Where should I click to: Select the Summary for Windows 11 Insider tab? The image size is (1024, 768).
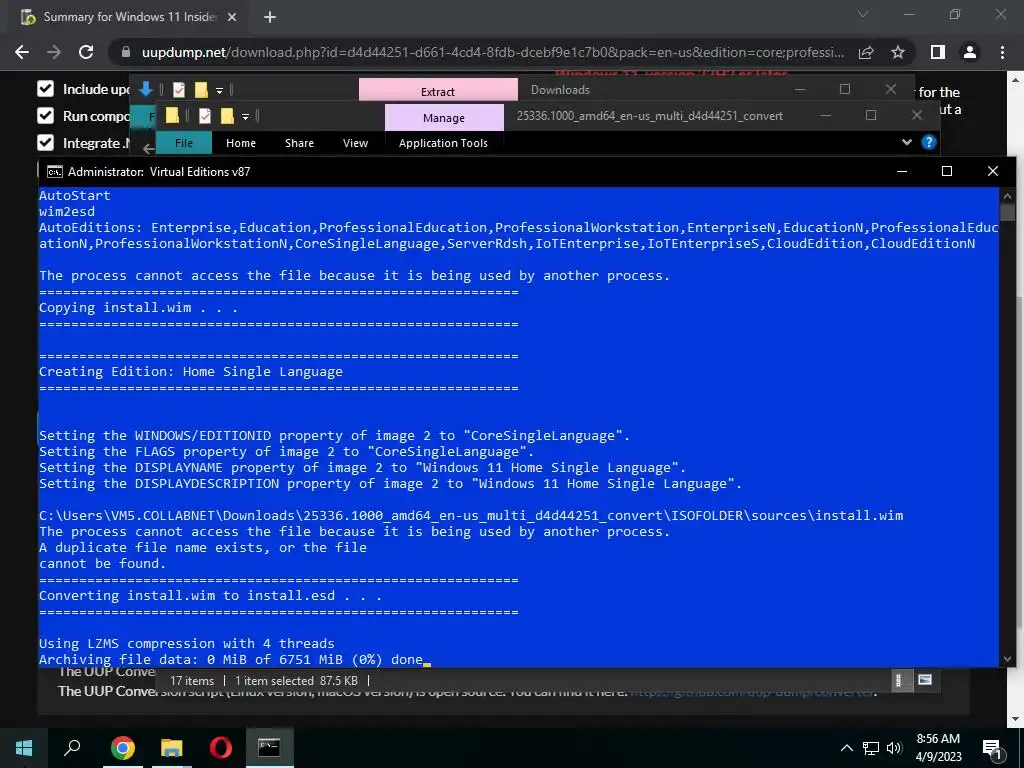tap(129, 17)
